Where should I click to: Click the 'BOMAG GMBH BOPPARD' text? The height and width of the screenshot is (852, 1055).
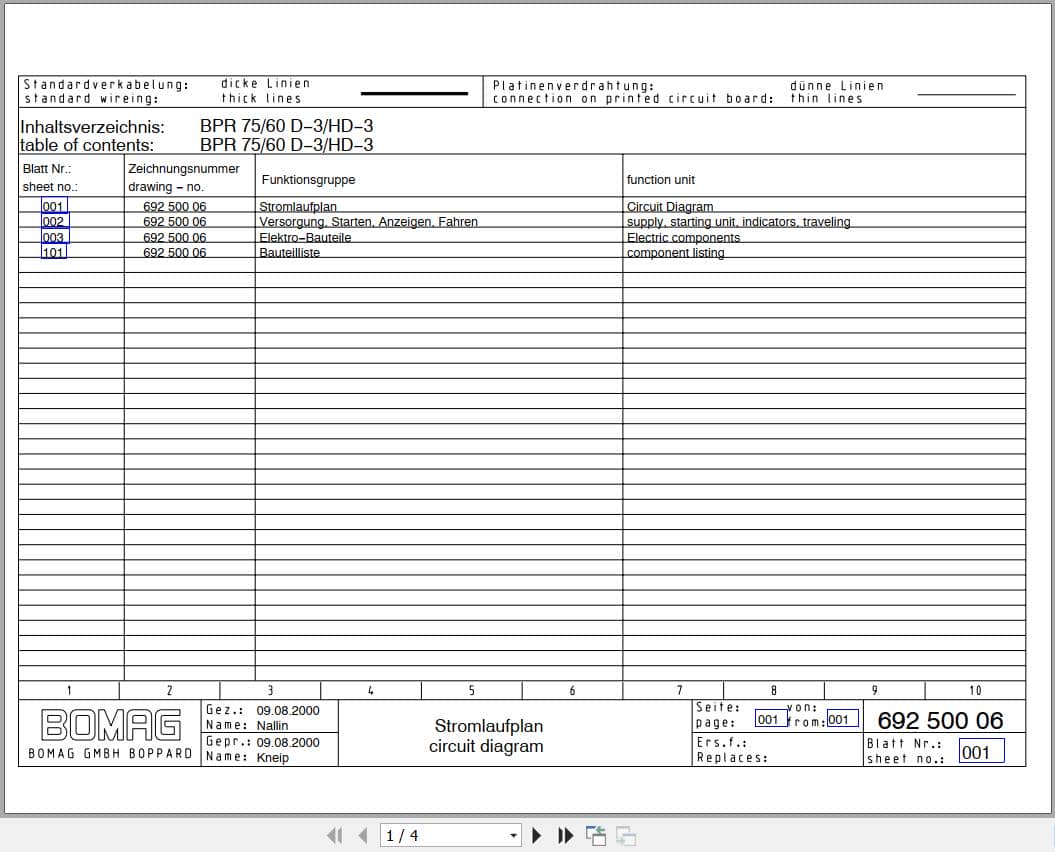(110, 753)
